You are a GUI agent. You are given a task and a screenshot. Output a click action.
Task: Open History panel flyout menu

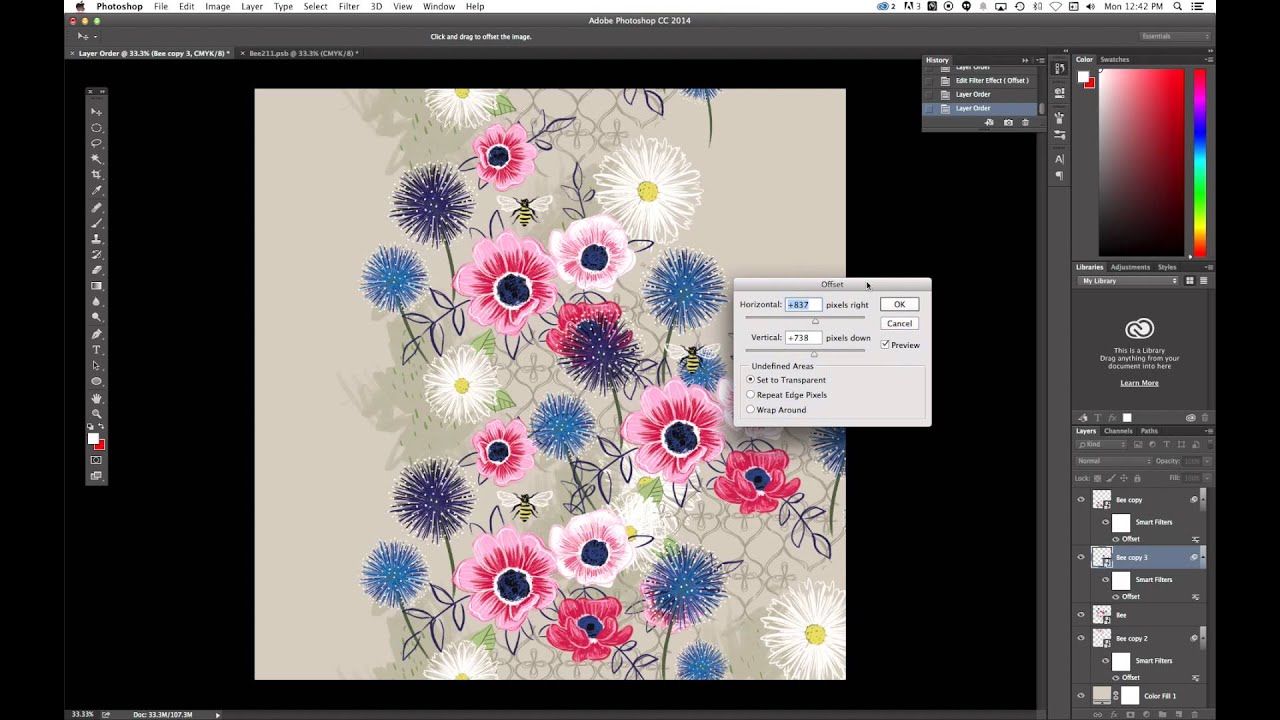(x=1039, y=60)
